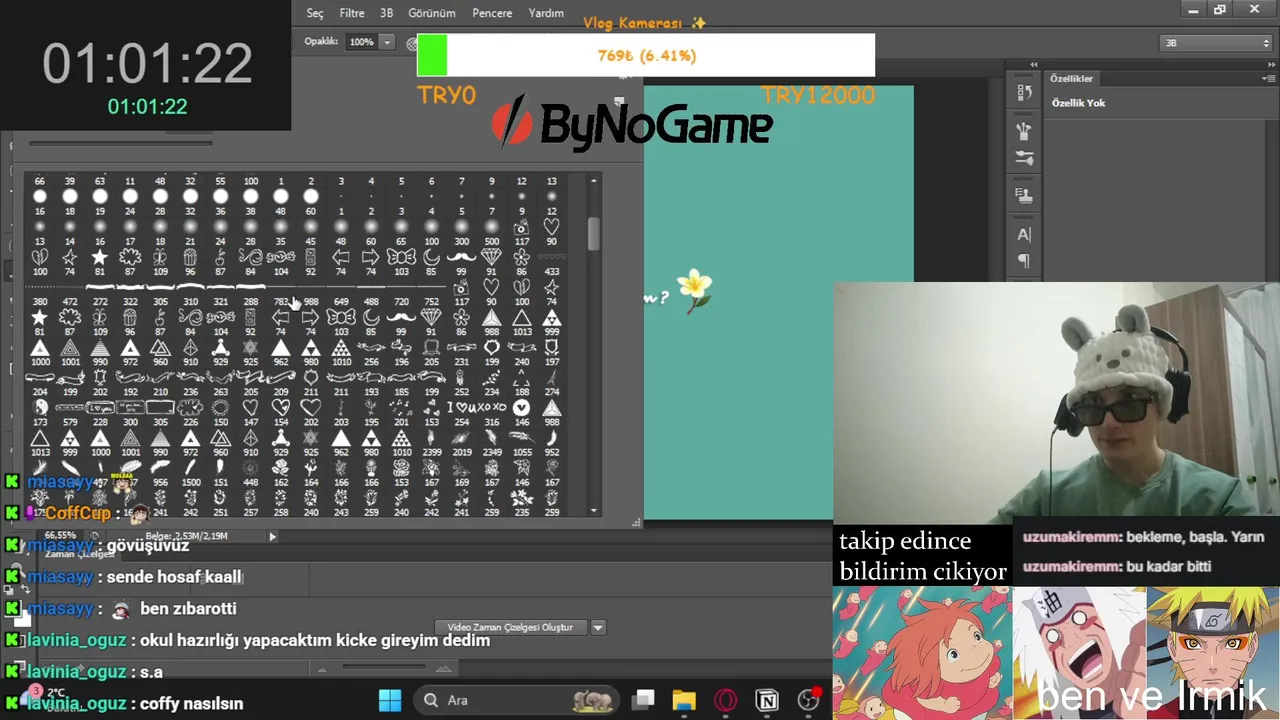Open the Pencere menu
Image resolution: width=1280 pixels, height=720 pixels.
click(492, 13)
